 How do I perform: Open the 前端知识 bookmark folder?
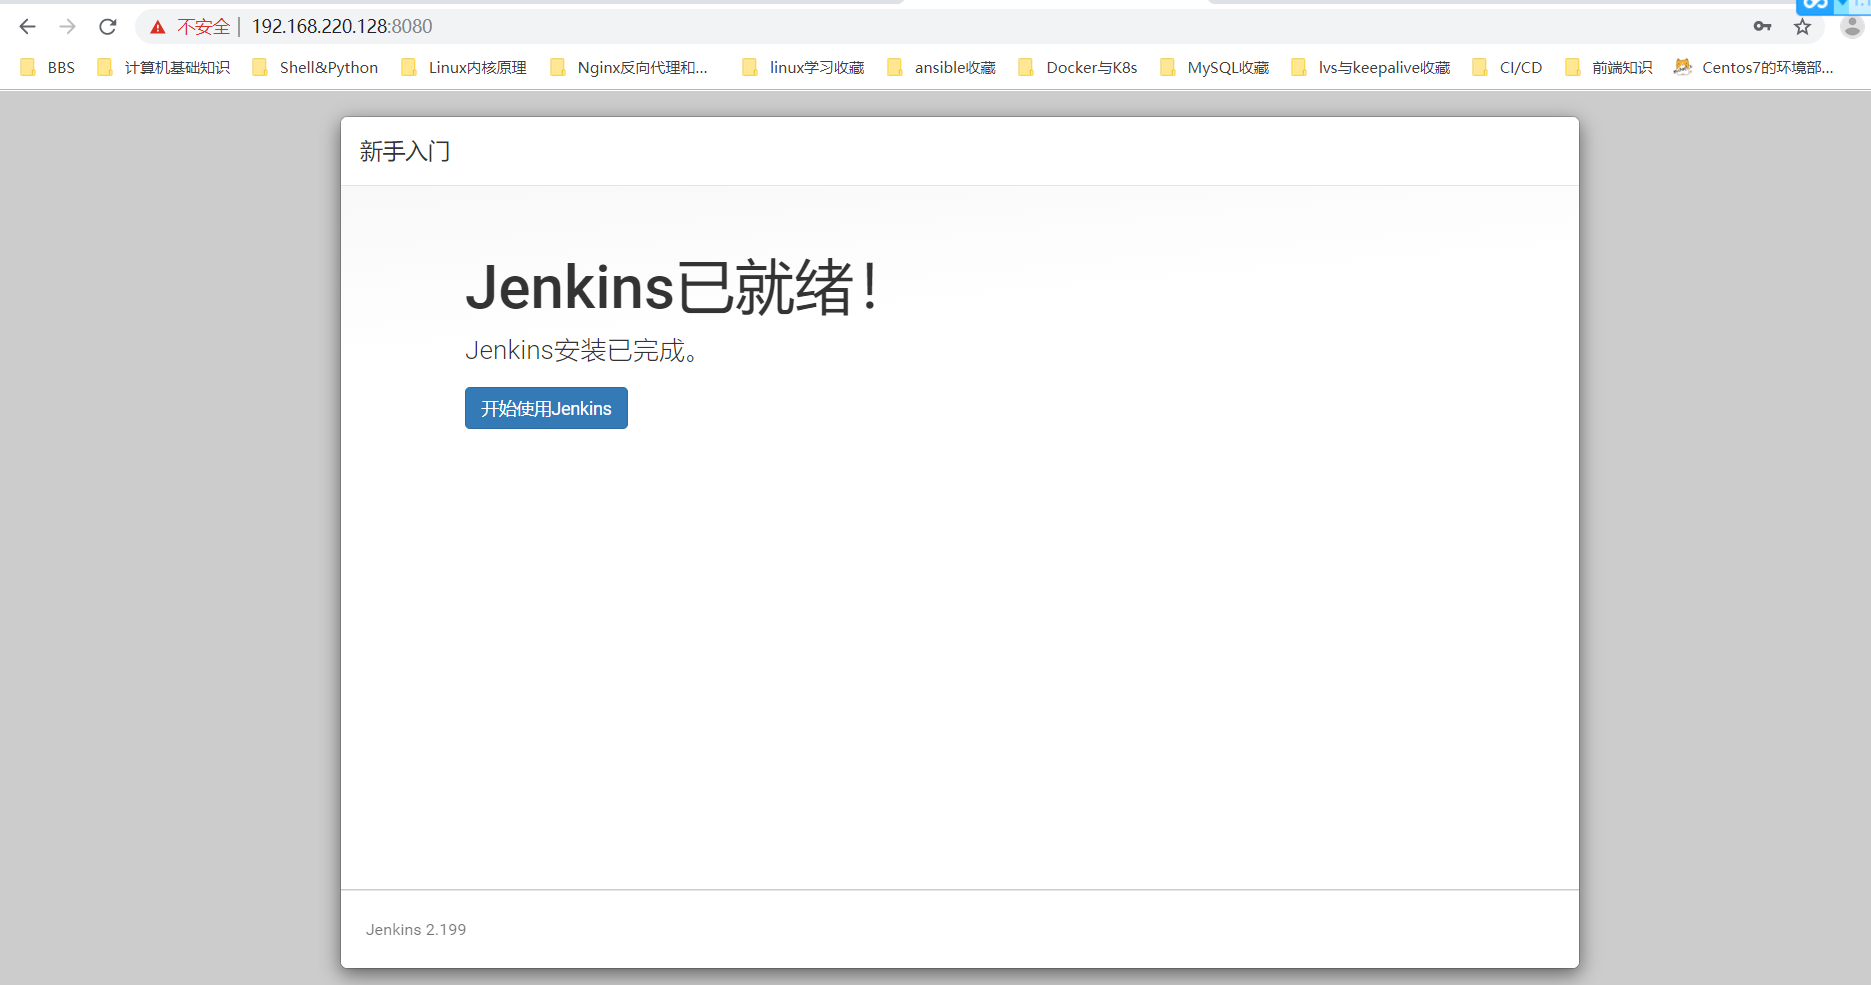pos(1609,67)
